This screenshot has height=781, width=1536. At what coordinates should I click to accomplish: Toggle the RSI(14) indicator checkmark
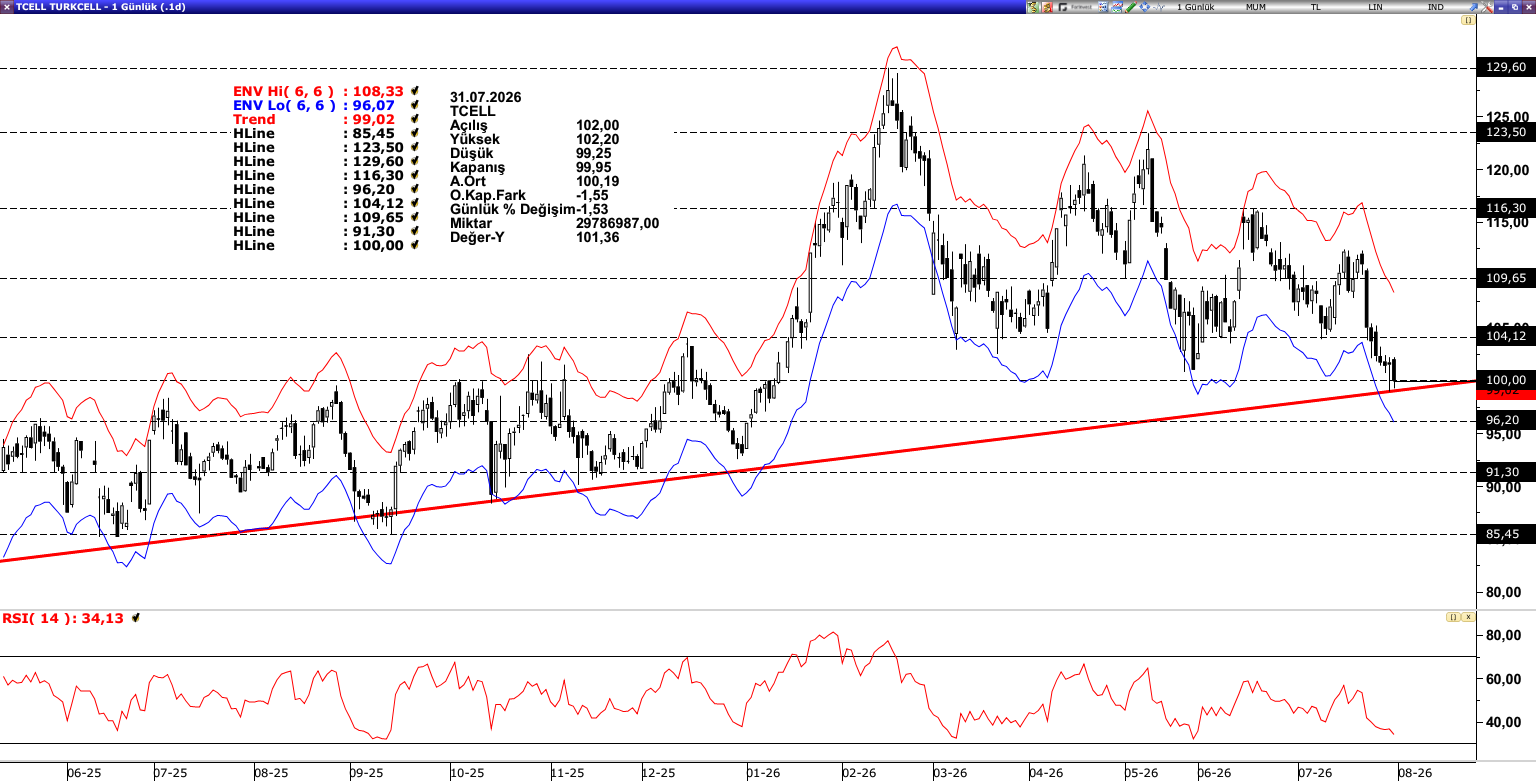point(134,618)
